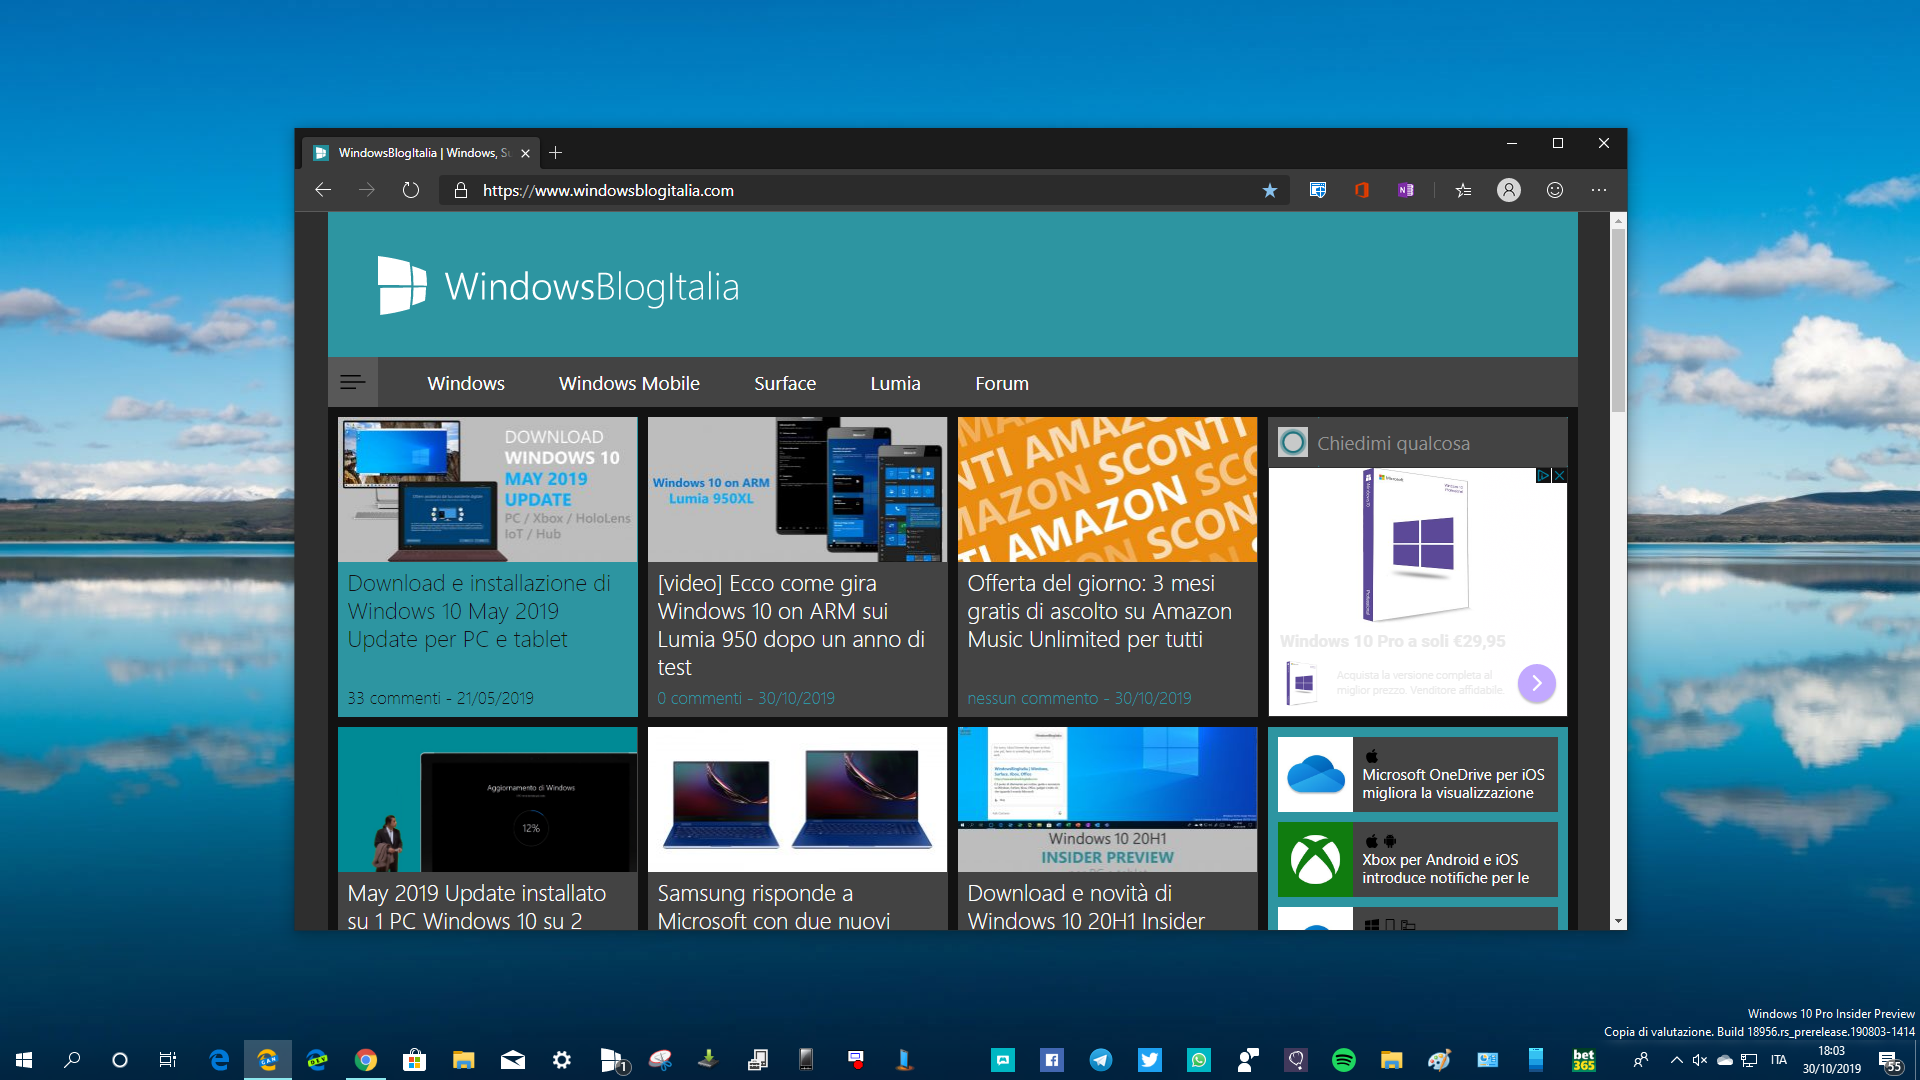This screenshot has height=1080, width=1920.
Task: Open a new browser tab
Action: click(556, 153)
